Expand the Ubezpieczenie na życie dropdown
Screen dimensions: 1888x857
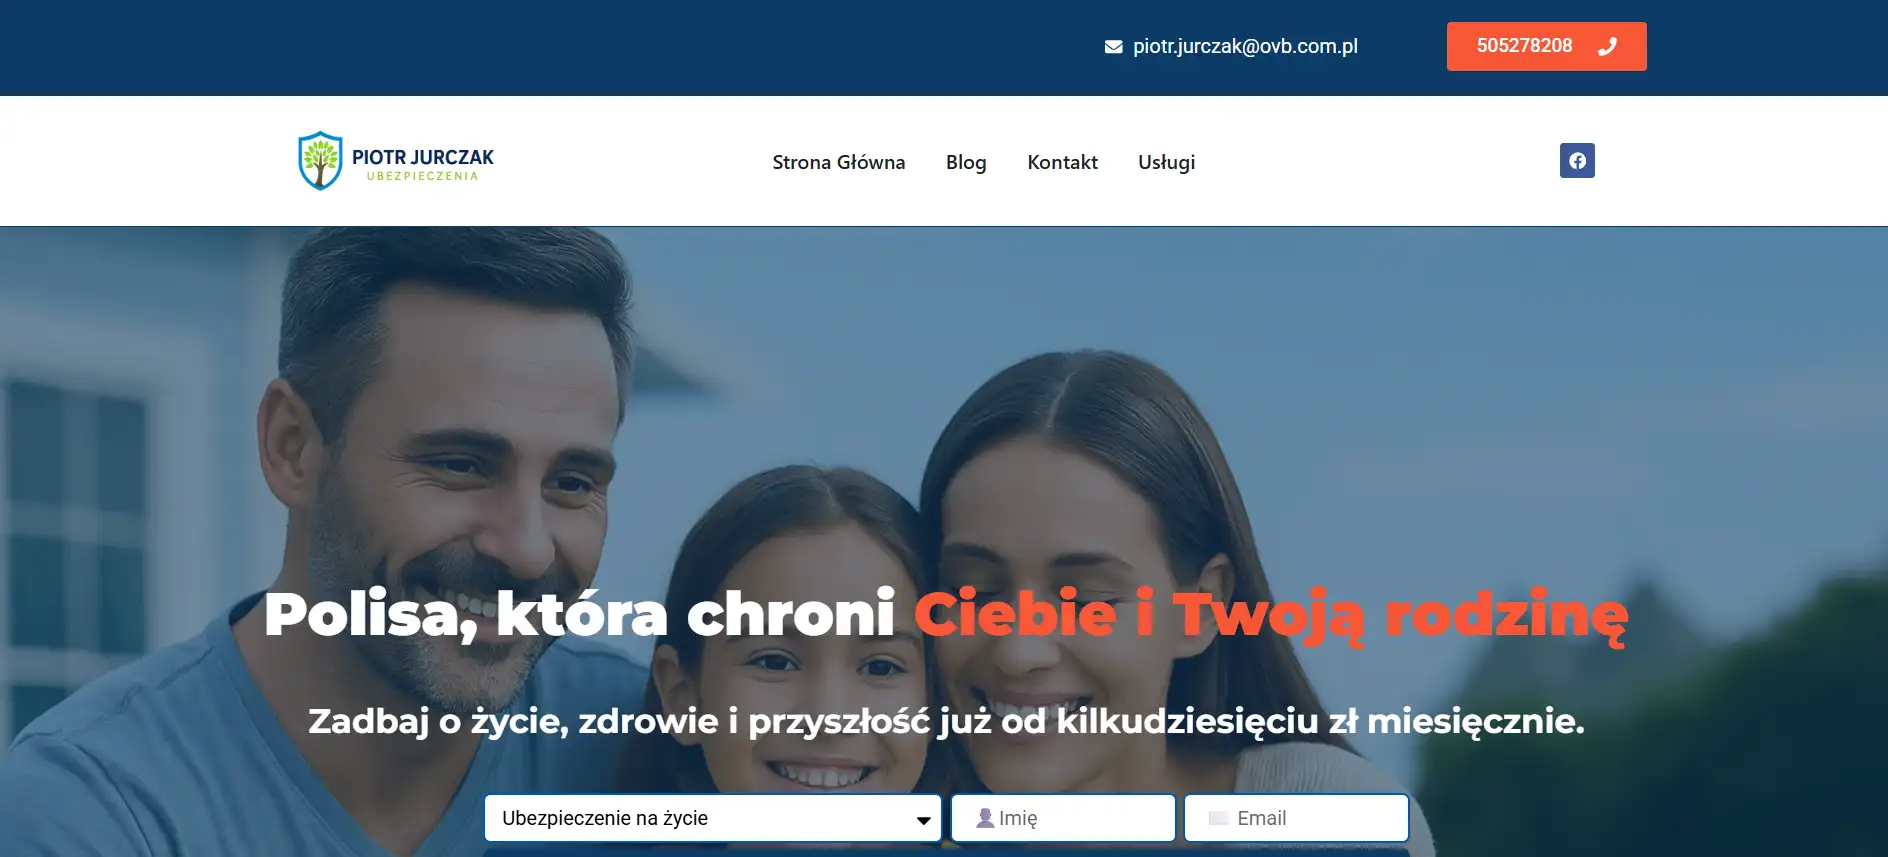click(713, 818)
